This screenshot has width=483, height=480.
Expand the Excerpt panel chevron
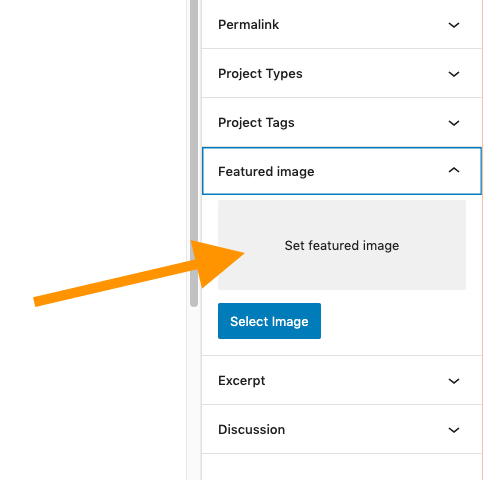454,381
